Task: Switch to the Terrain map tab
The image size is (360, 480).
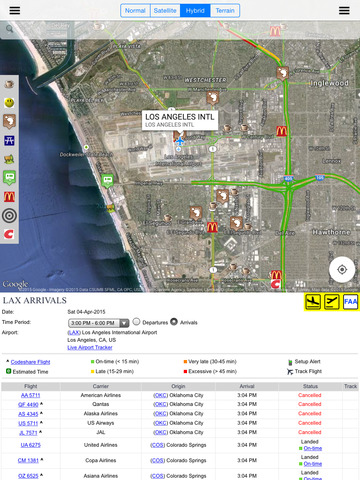Action: coord(225,11)
